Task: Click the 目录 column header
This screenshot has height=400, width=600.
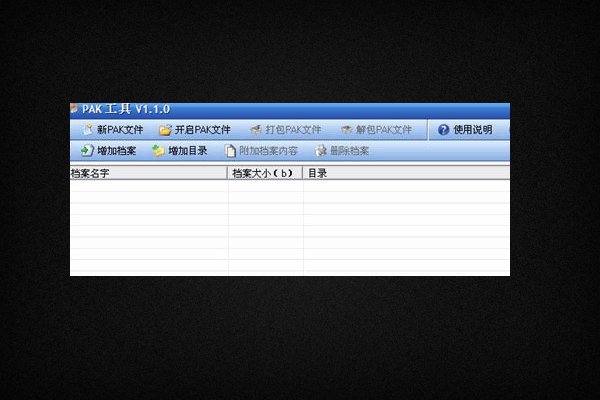Action: [x=406, y=173]
